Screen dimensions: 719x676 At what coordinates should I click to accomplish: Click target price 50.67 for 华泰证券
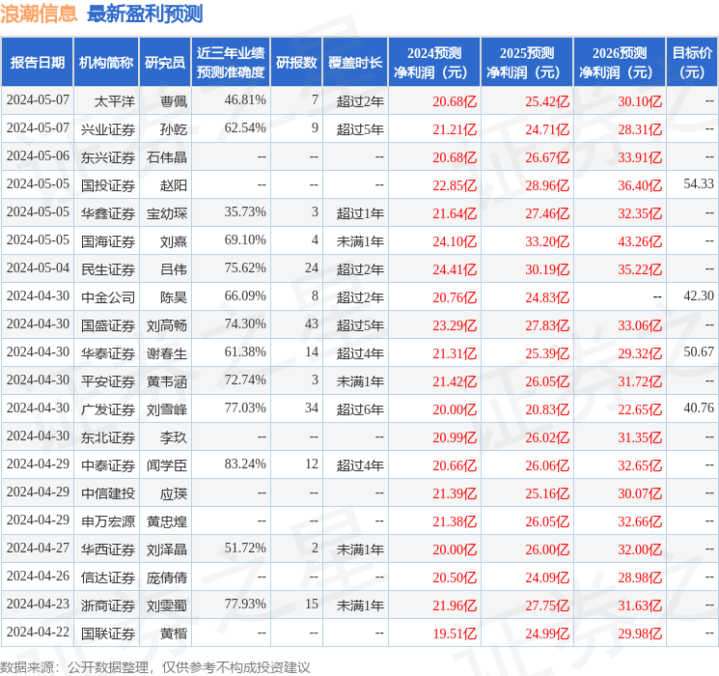pyautogui.click(x=698, y=352)
